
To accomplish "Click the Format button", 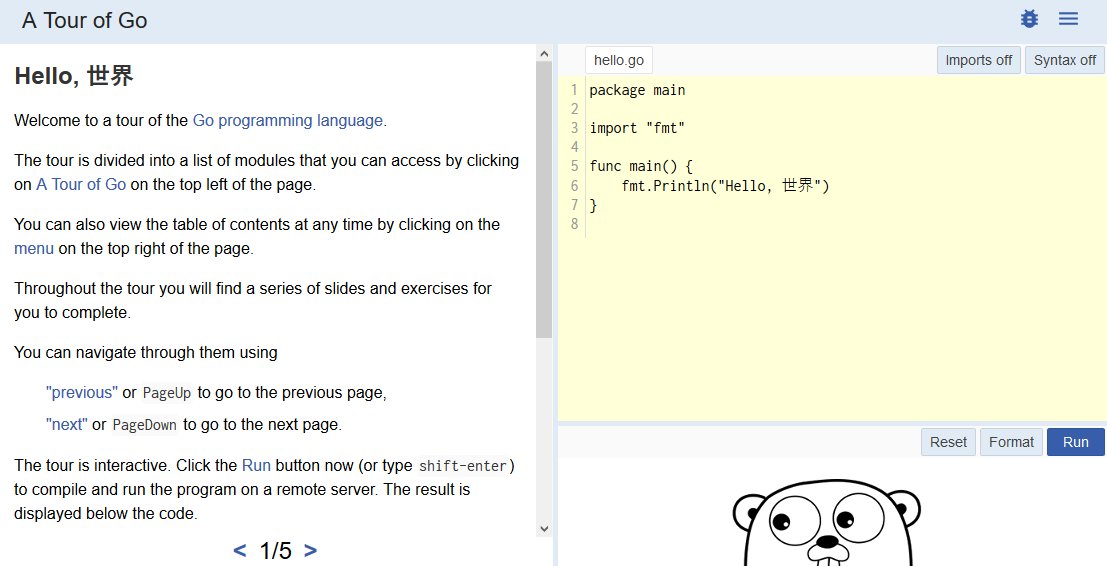I will tap(1011, 442).
